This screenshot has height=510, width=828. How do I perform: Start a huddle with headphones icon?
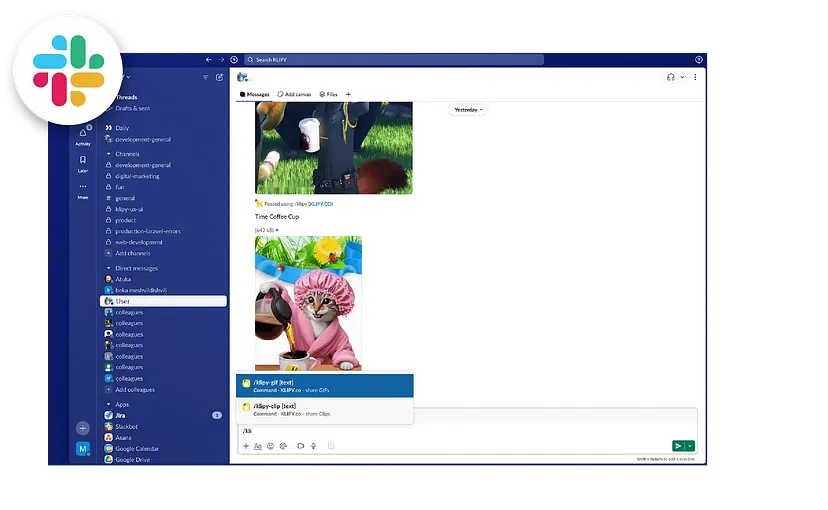[x=671, y=77]
